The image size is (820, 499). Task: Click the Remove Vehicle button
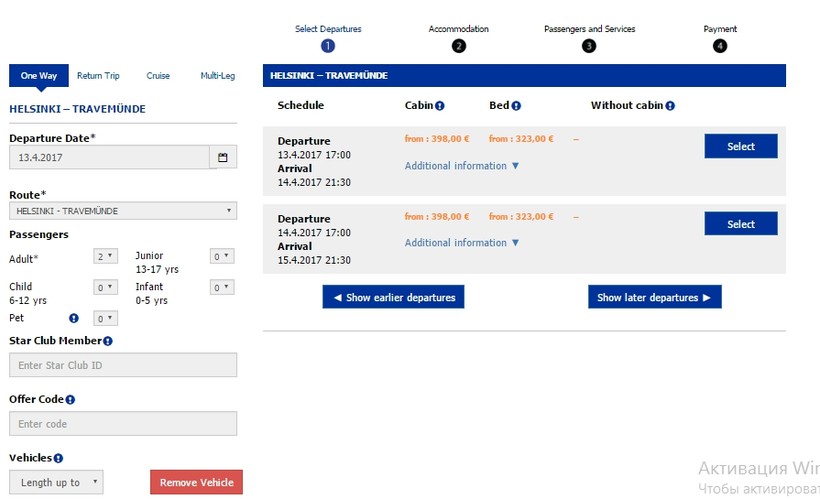tap(196, 482)
